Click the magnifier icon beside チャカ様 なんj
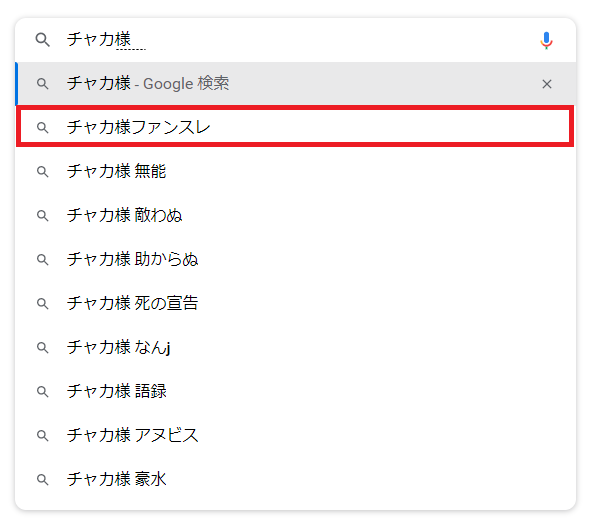The width and height of the screenshot is (592, 530). [x=43, y=348]
